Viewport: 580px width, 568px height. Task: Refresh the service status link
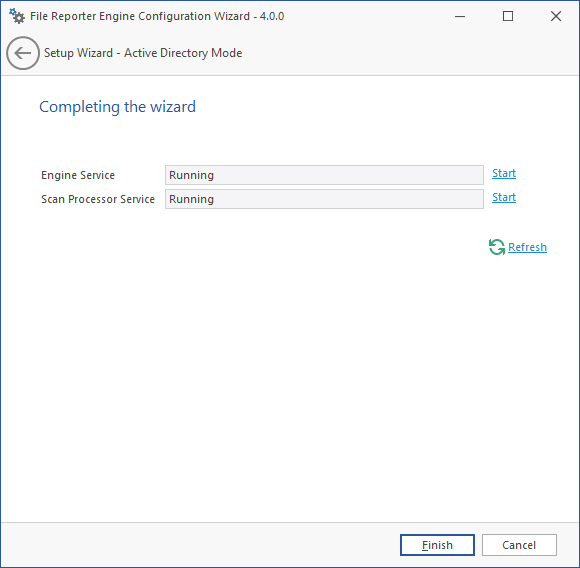coord(527,247)
